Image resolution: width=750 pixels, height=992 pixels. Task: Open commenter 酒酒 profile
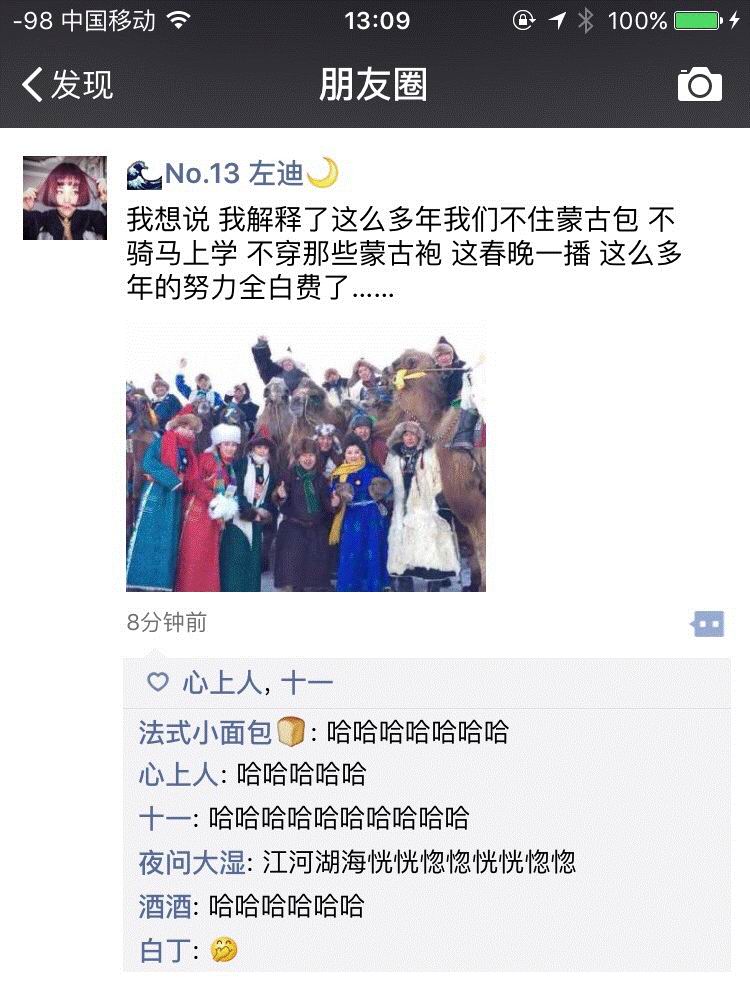pyautogui.click(x=165, y=906)
